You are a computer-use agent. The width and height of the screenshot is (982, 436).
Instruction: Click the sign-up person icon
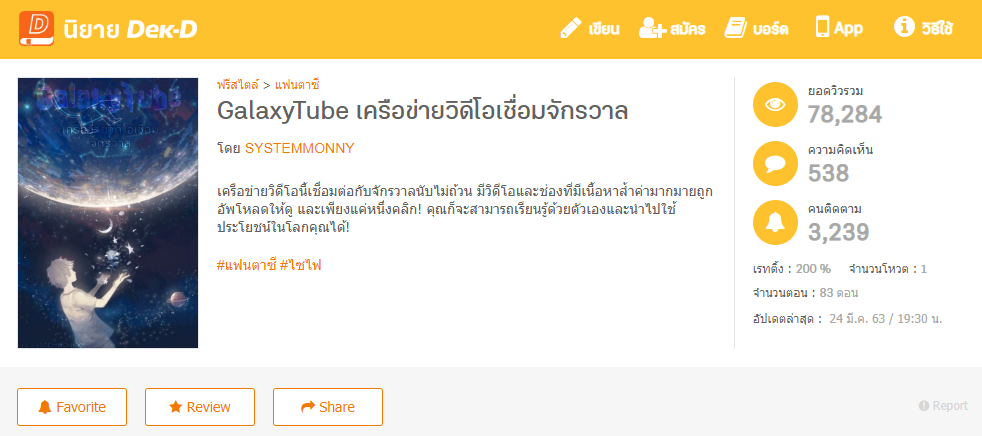click(x=653, y=28)
